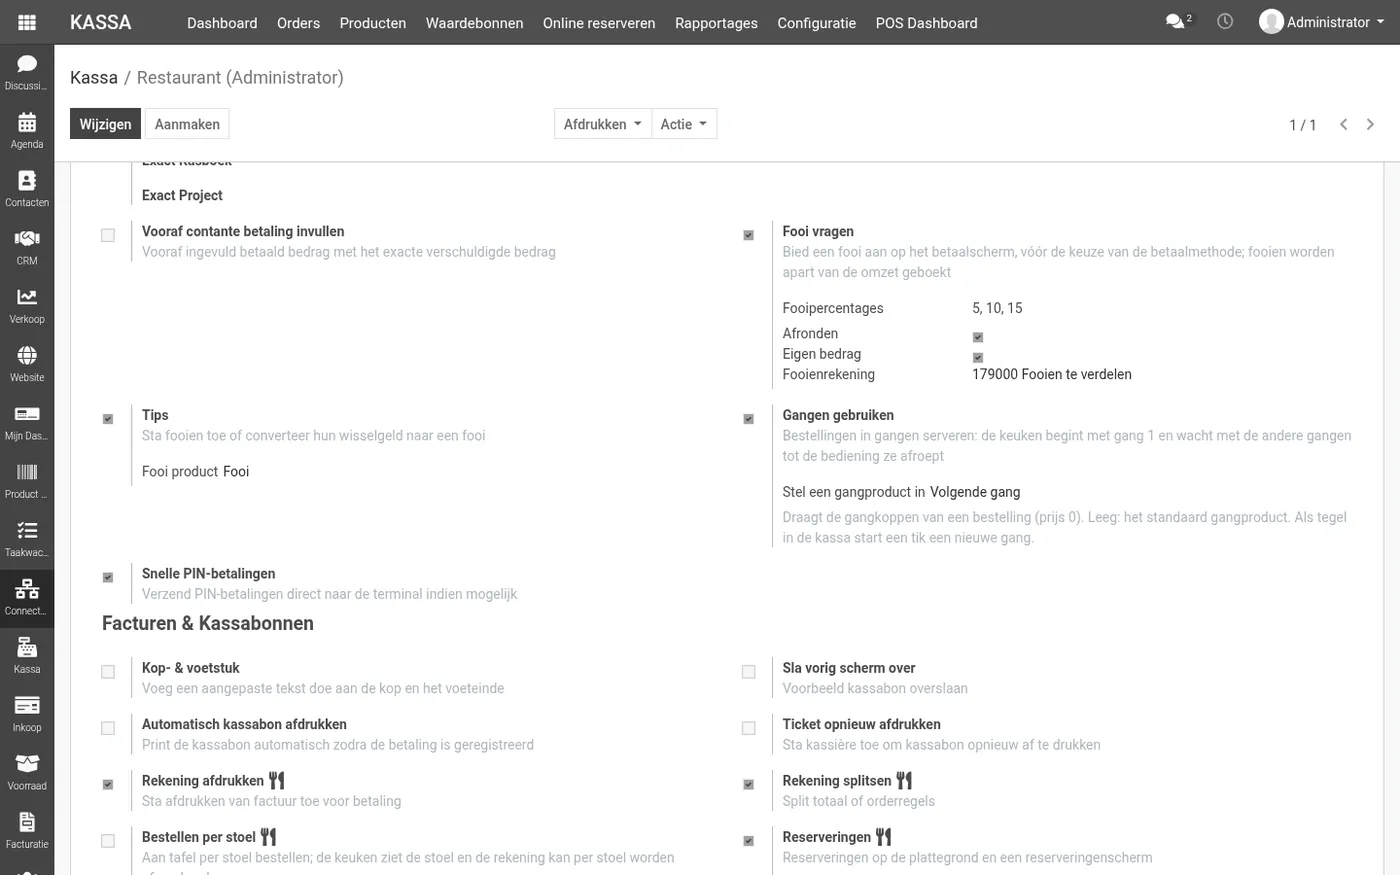Image resolution: width=1400 pixels, height=875 pixels.
Task: Toggle Afronden checkbox under Fooi vragen
Action: click(978, 337)
